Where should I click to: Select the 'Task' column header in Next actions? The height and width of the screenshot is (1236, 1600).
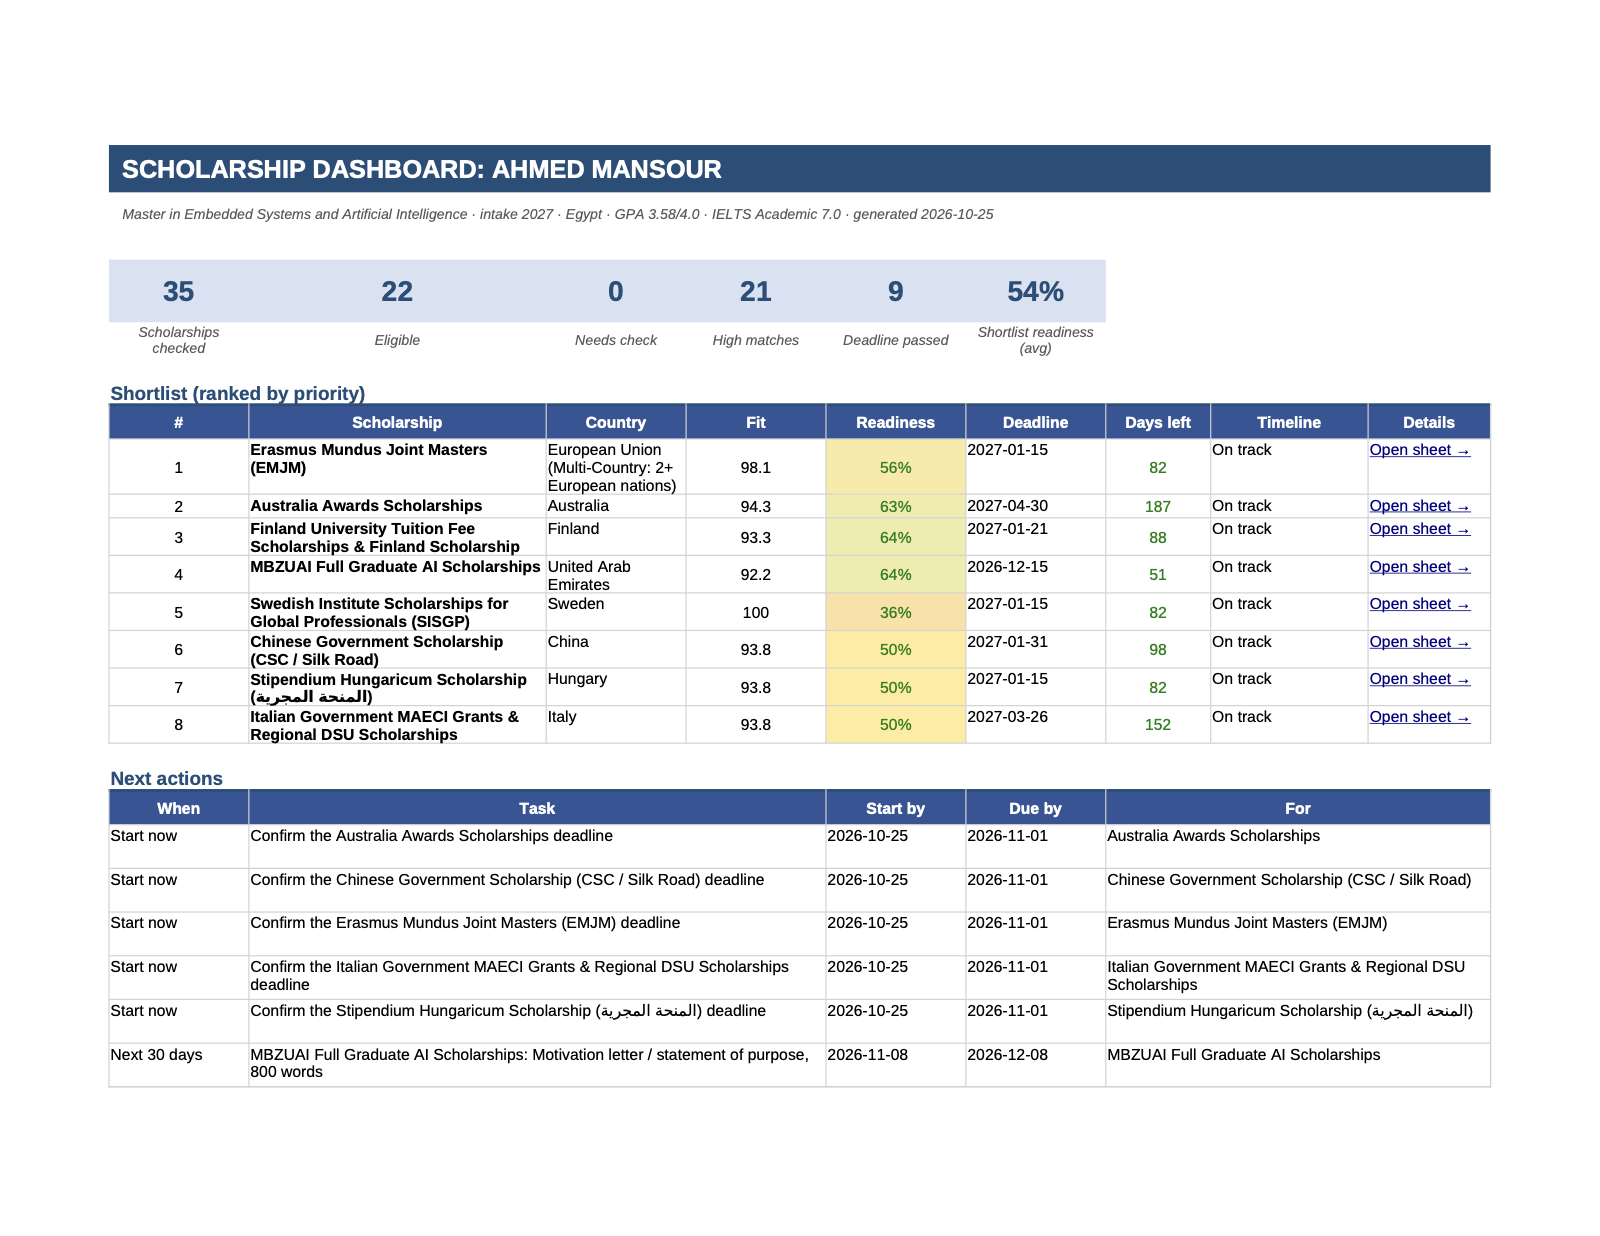537,808
